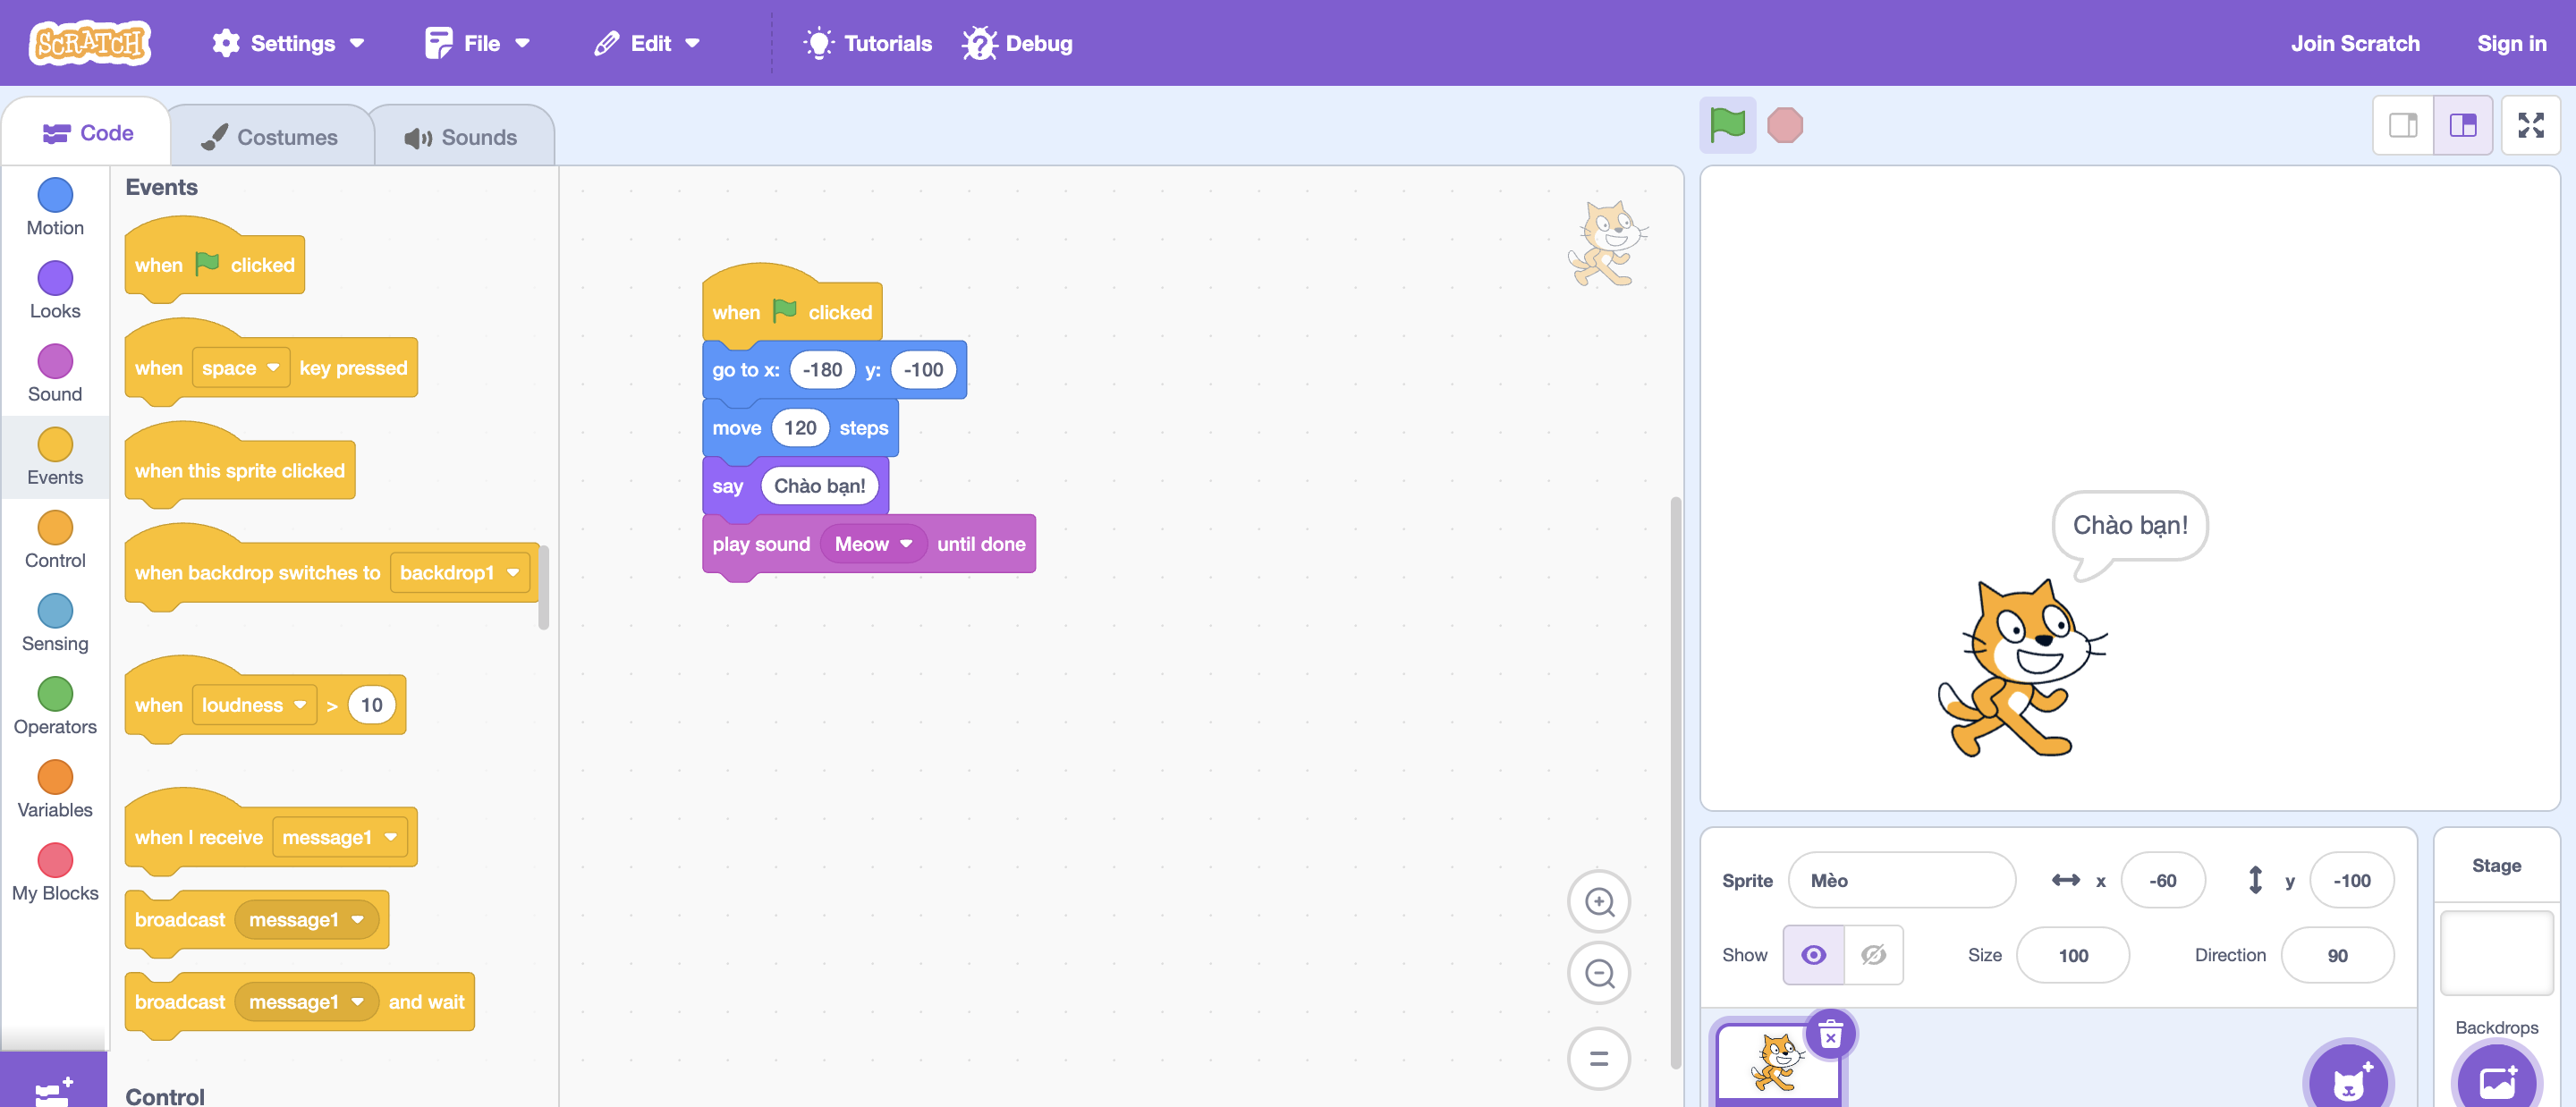Switch to the Costumes tab

tap(271, 137)
